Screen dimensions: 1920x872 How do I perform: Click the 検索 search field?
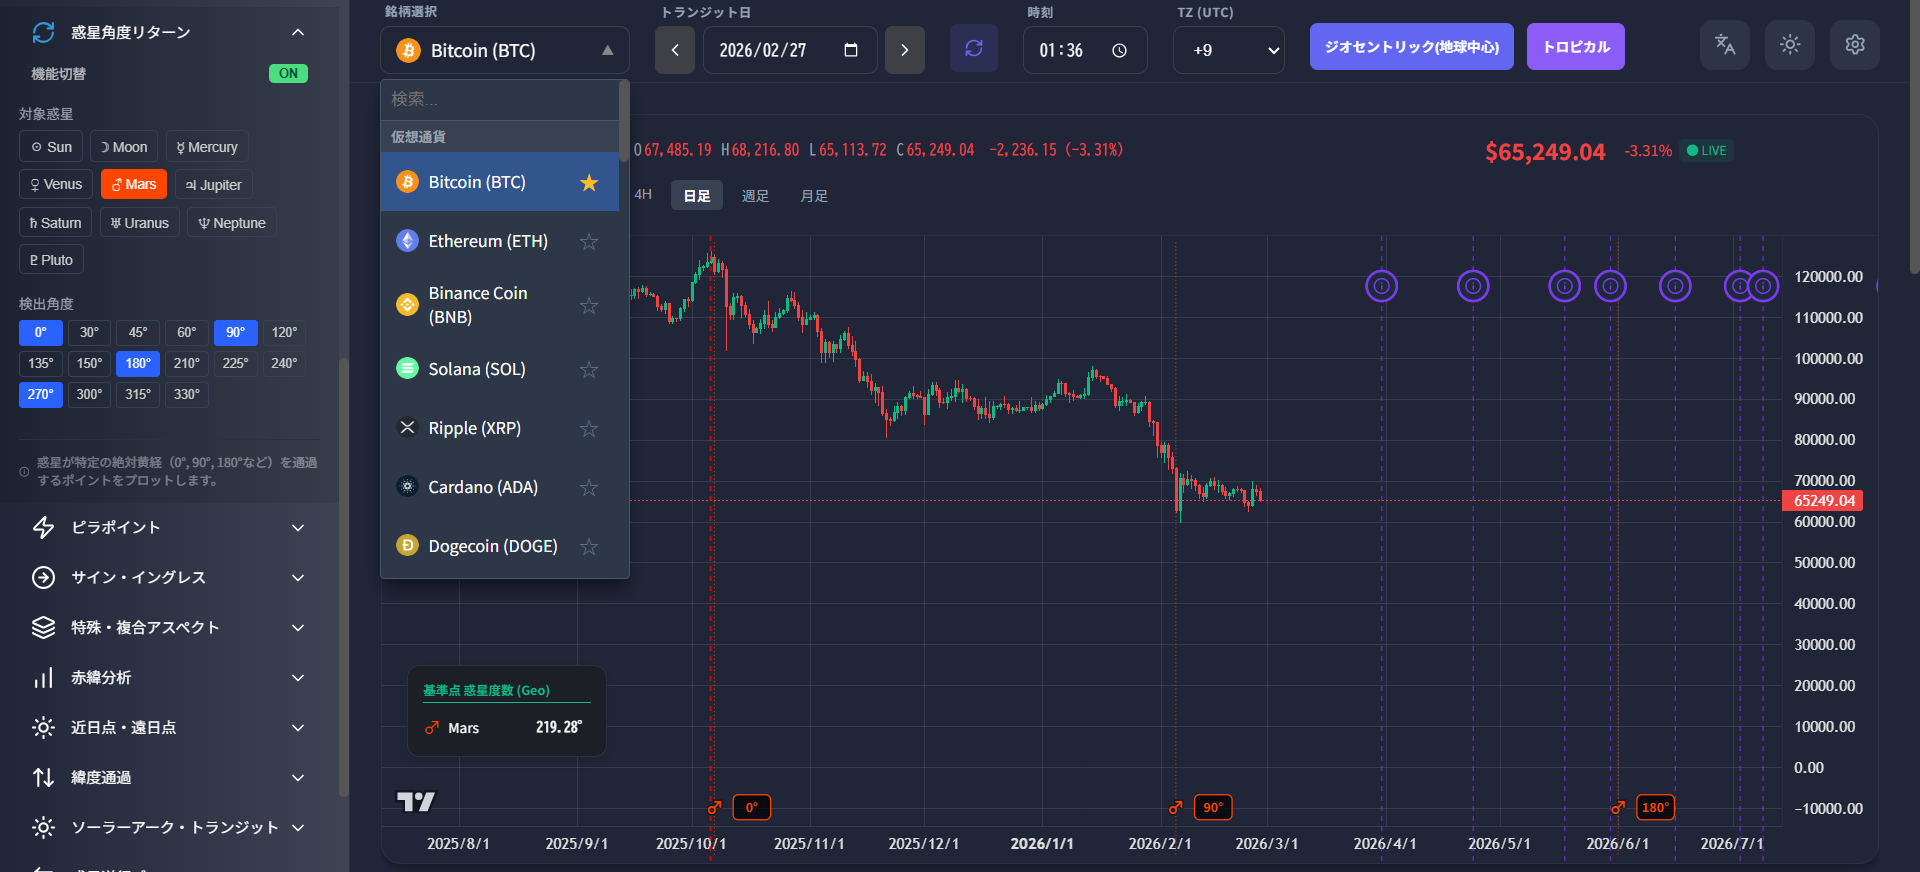[x=500, y=99]
